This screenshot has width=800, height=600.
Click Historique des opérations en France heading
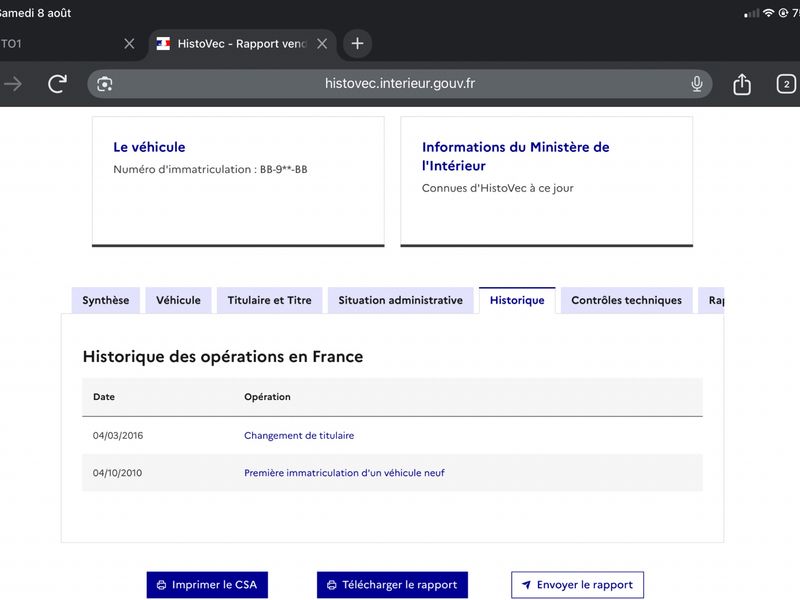223,357
